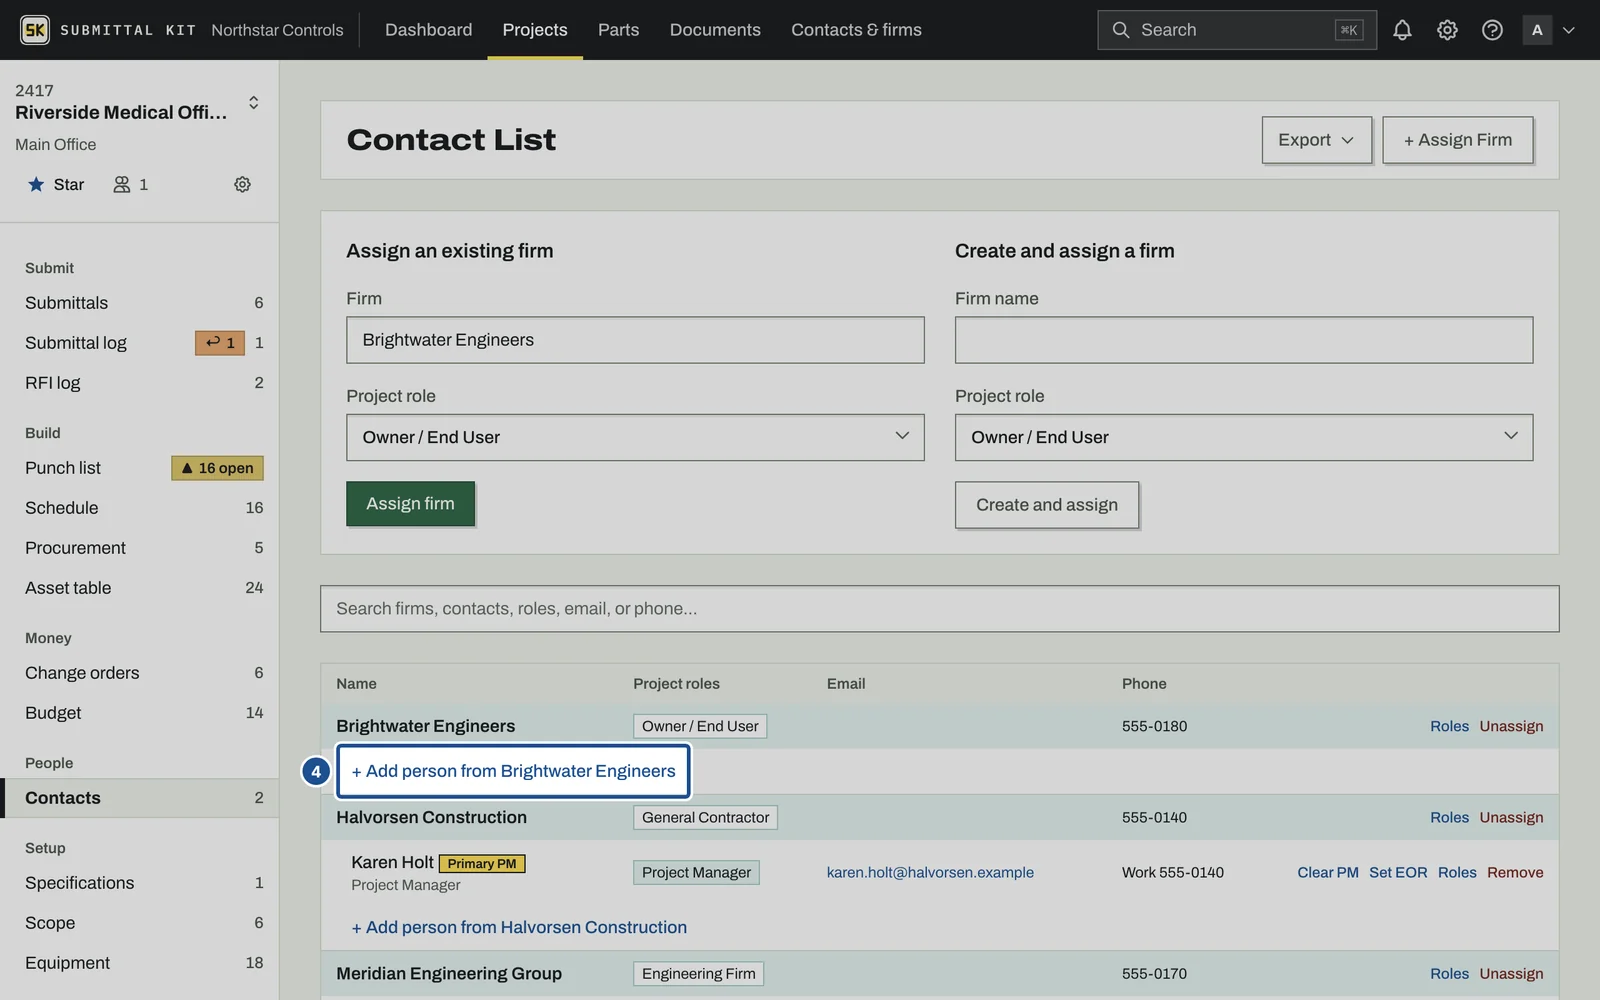Viewport: 1600px width, 1000px height.
Task: Open the account menu chevron
Action: pyautogui.click(x=1569, y=30)
